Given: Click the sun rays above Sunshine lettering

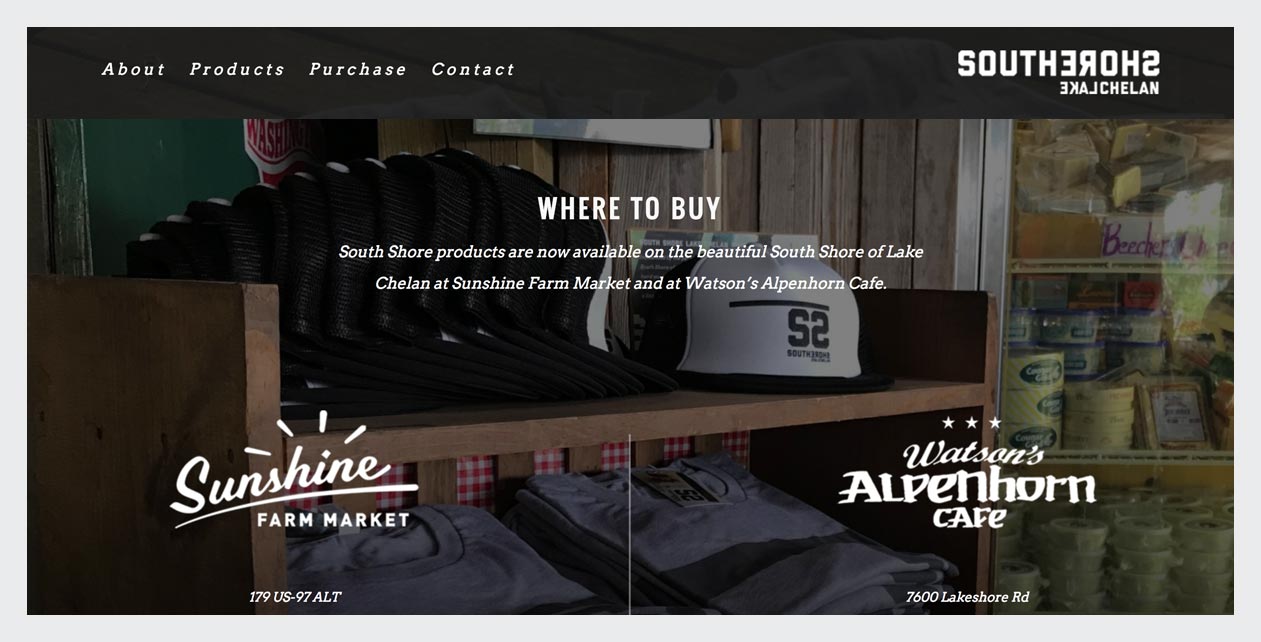Looking at the screenshot, I should 321,429.
